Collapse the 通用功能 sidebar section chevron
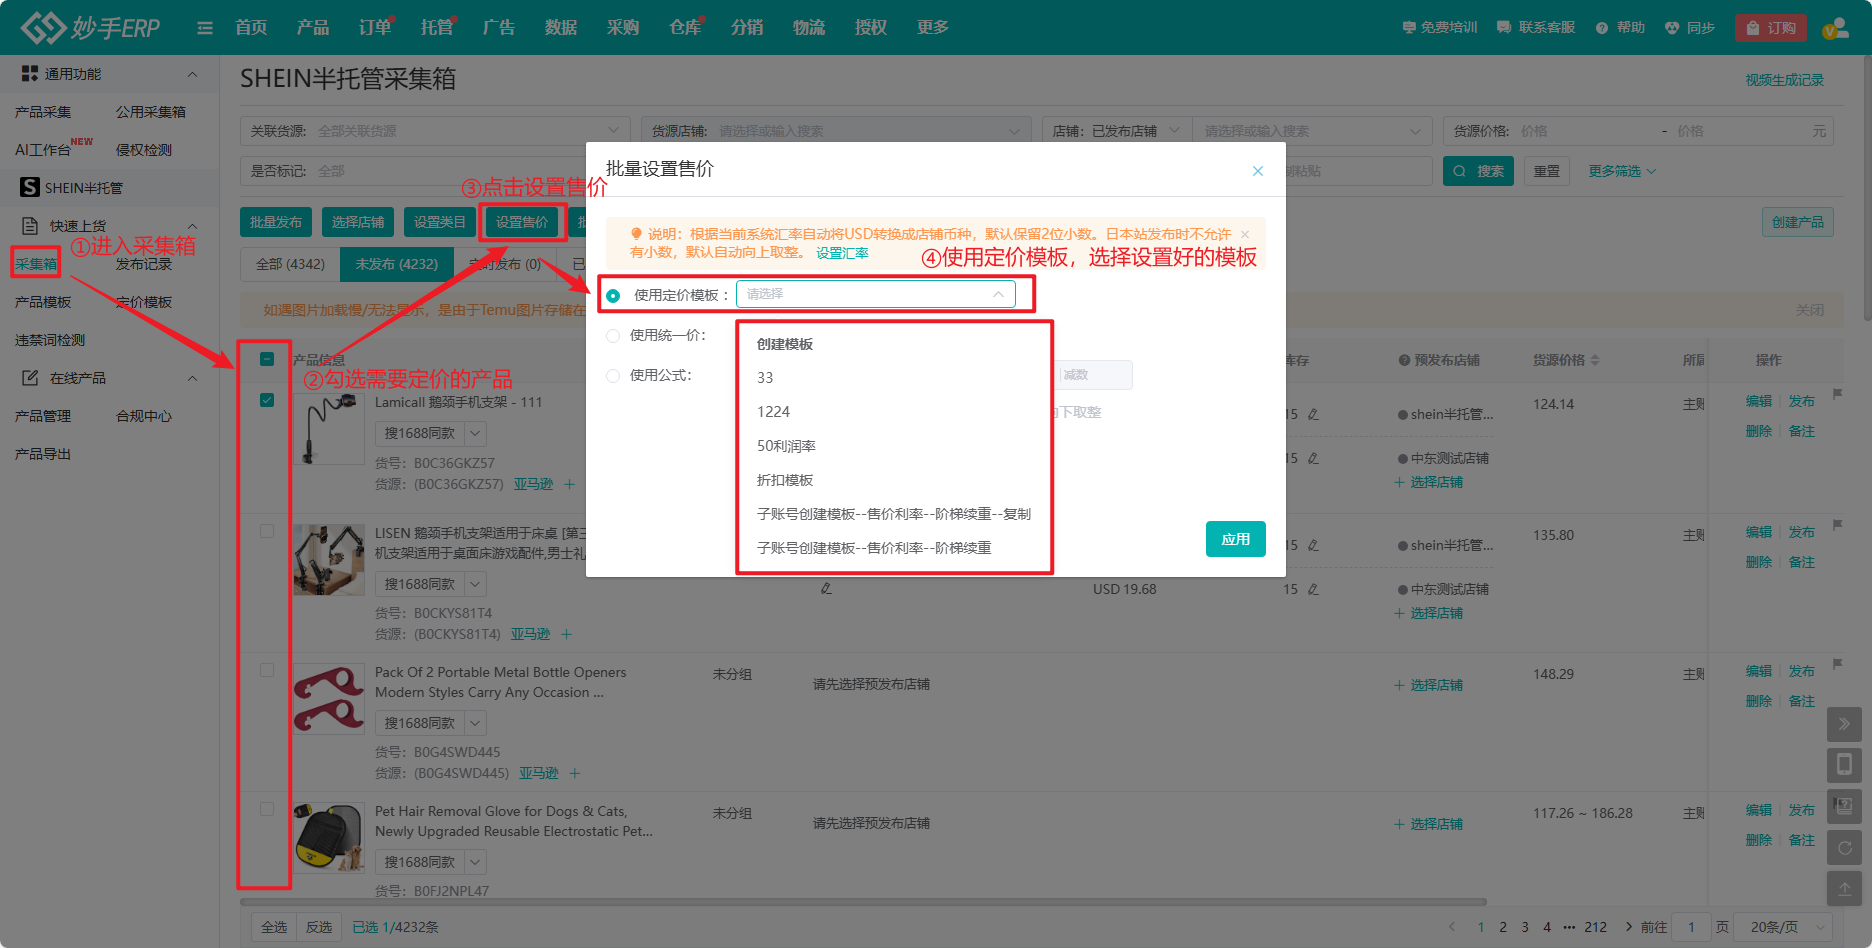The width and height of the screenshot is (1872, 948). 192,74
